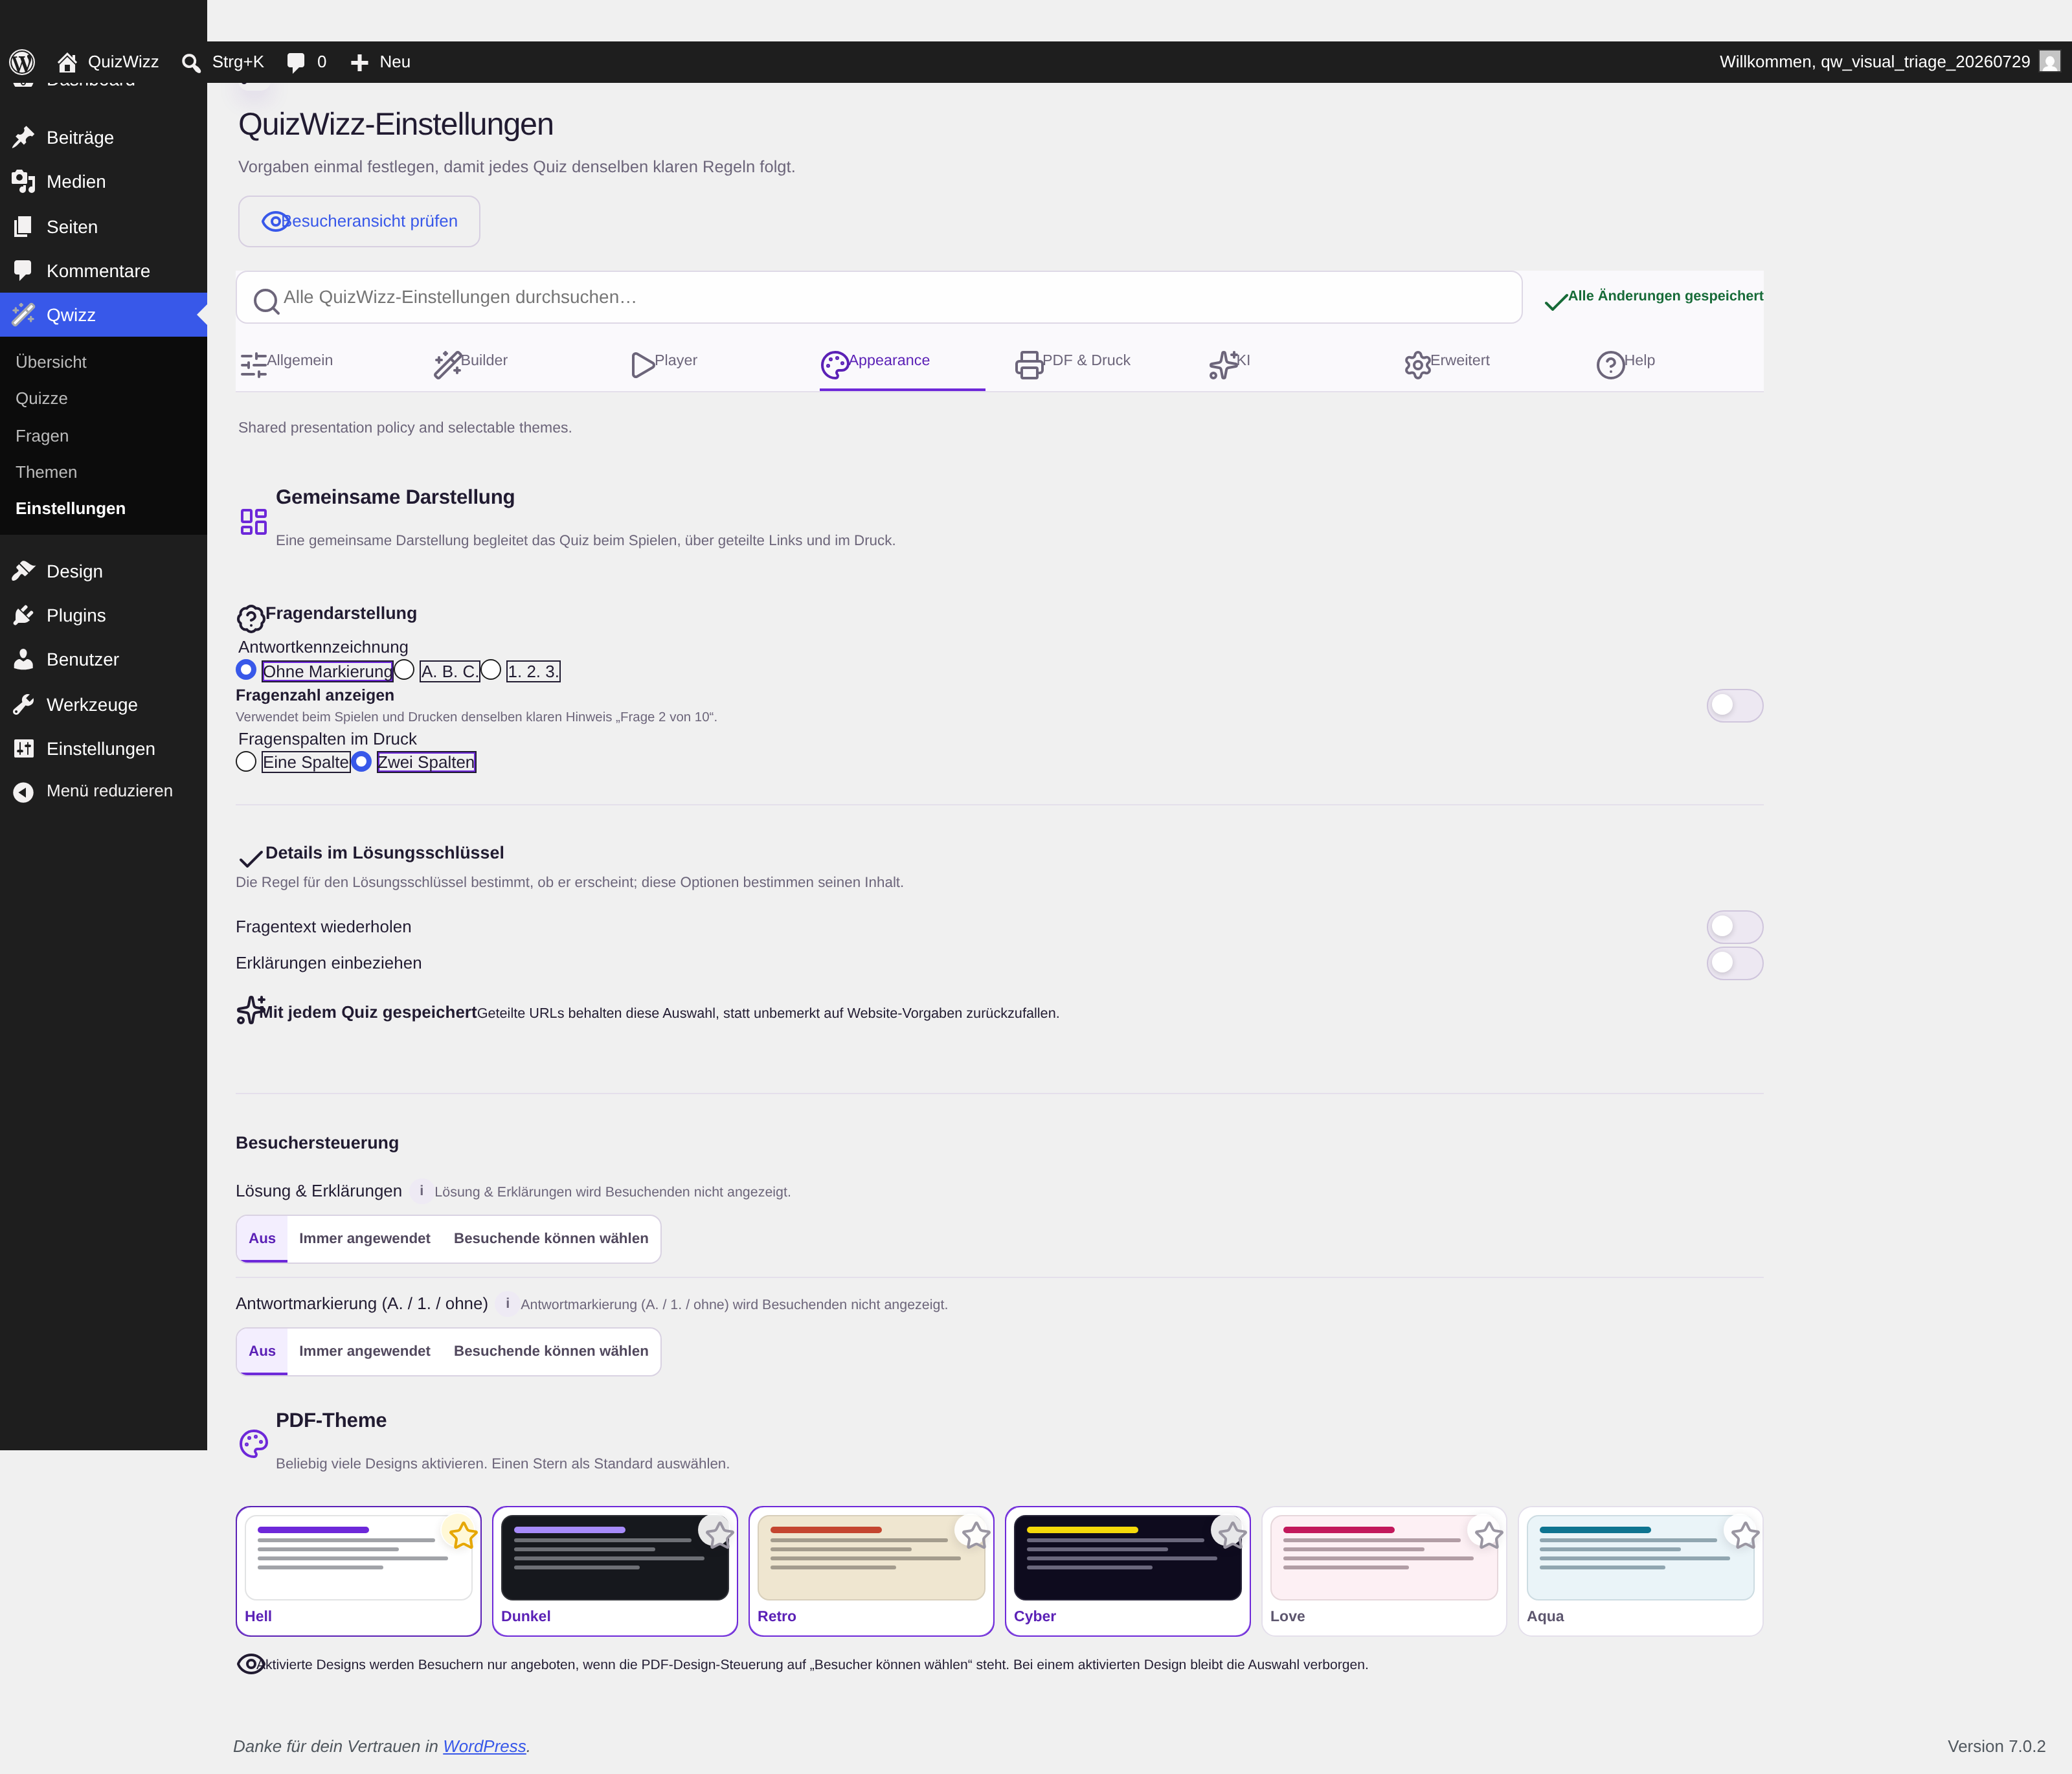2072x1774 pixels.
Task: Click the Kommentare bubble icon in sidebar
Action: (23, 271)
